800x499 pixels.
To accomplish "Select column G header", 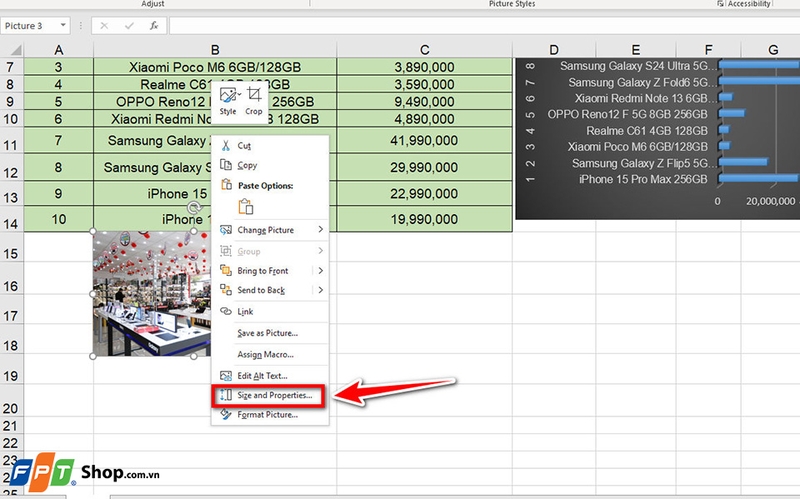I will (770, 49).
